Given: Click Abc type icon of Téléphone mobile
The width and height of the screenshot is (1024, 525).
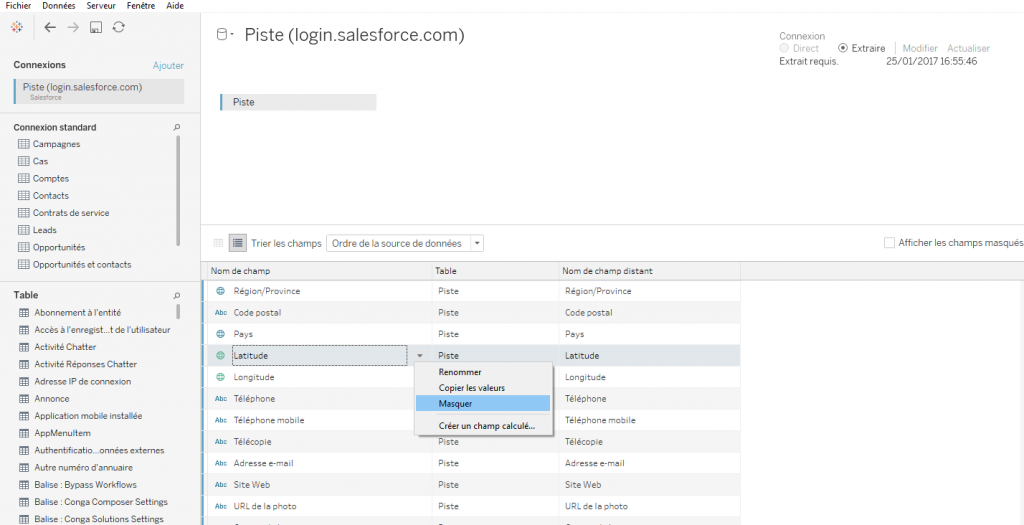Looking at the screenshot, I should [x=221, y=421].
